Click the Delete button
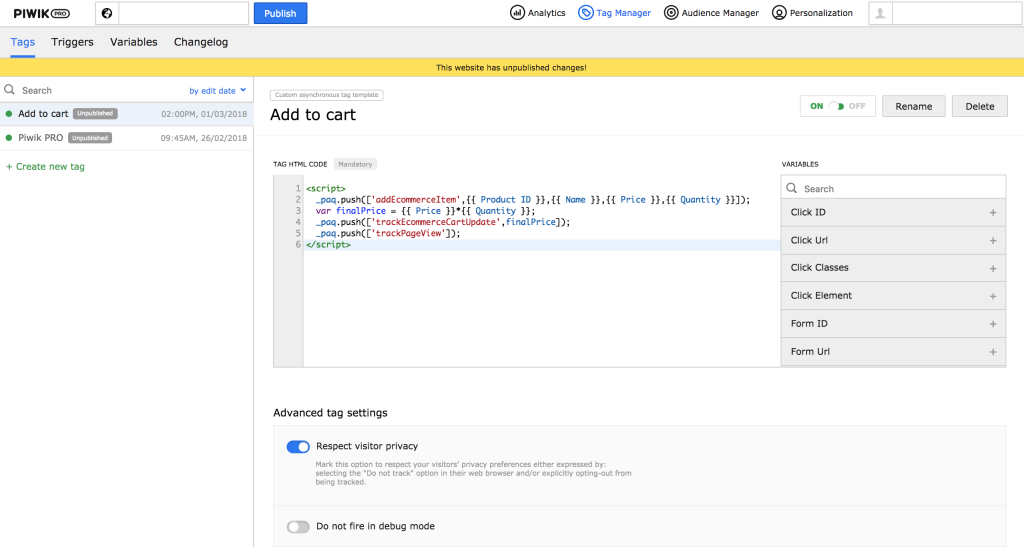Viewport: 1024px width, 547px height. [x=980, y=106]
